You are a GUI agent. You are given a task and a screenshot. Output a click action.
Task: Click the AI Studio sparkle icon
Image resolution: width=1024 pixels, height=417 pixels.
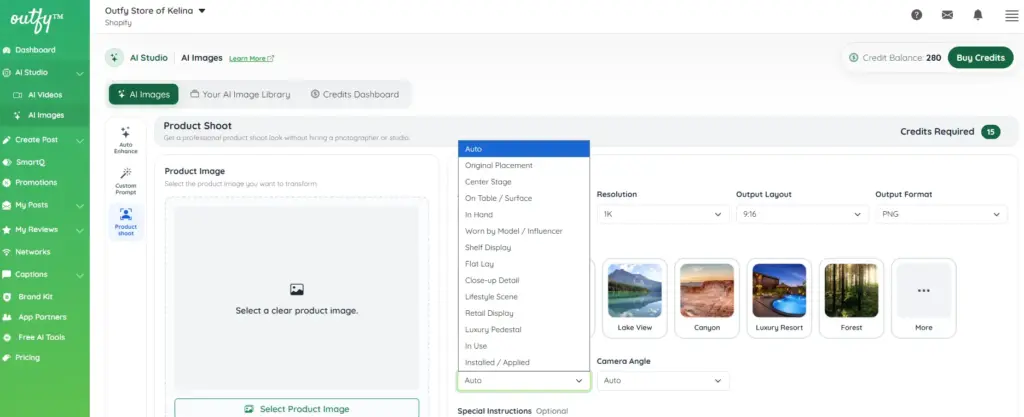click(114, 57)
